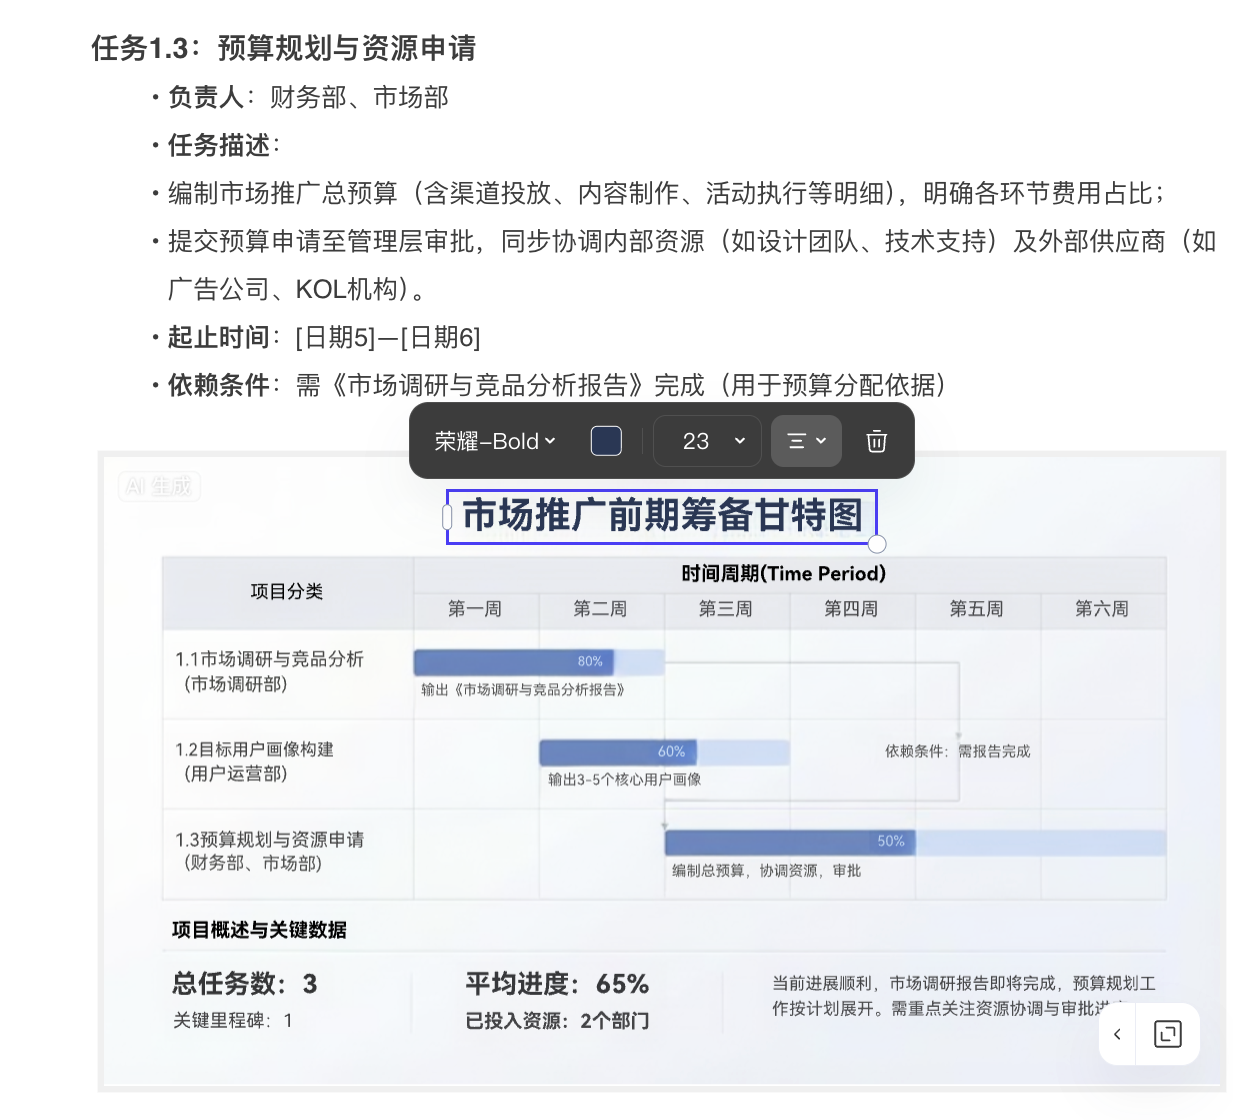Click the round handle below the title box
Viewport: 1250px width, 1120px height.
coord(877,544)
